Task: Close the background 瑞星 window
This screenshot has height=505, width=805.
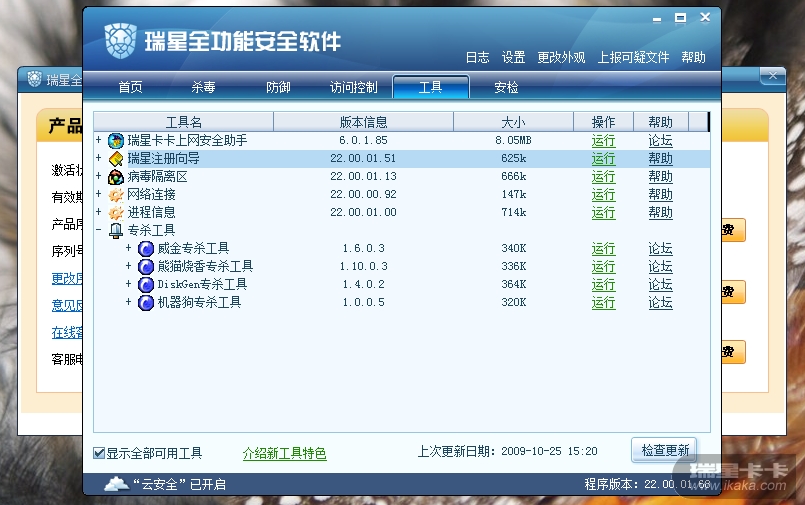Action: [773, 75]
